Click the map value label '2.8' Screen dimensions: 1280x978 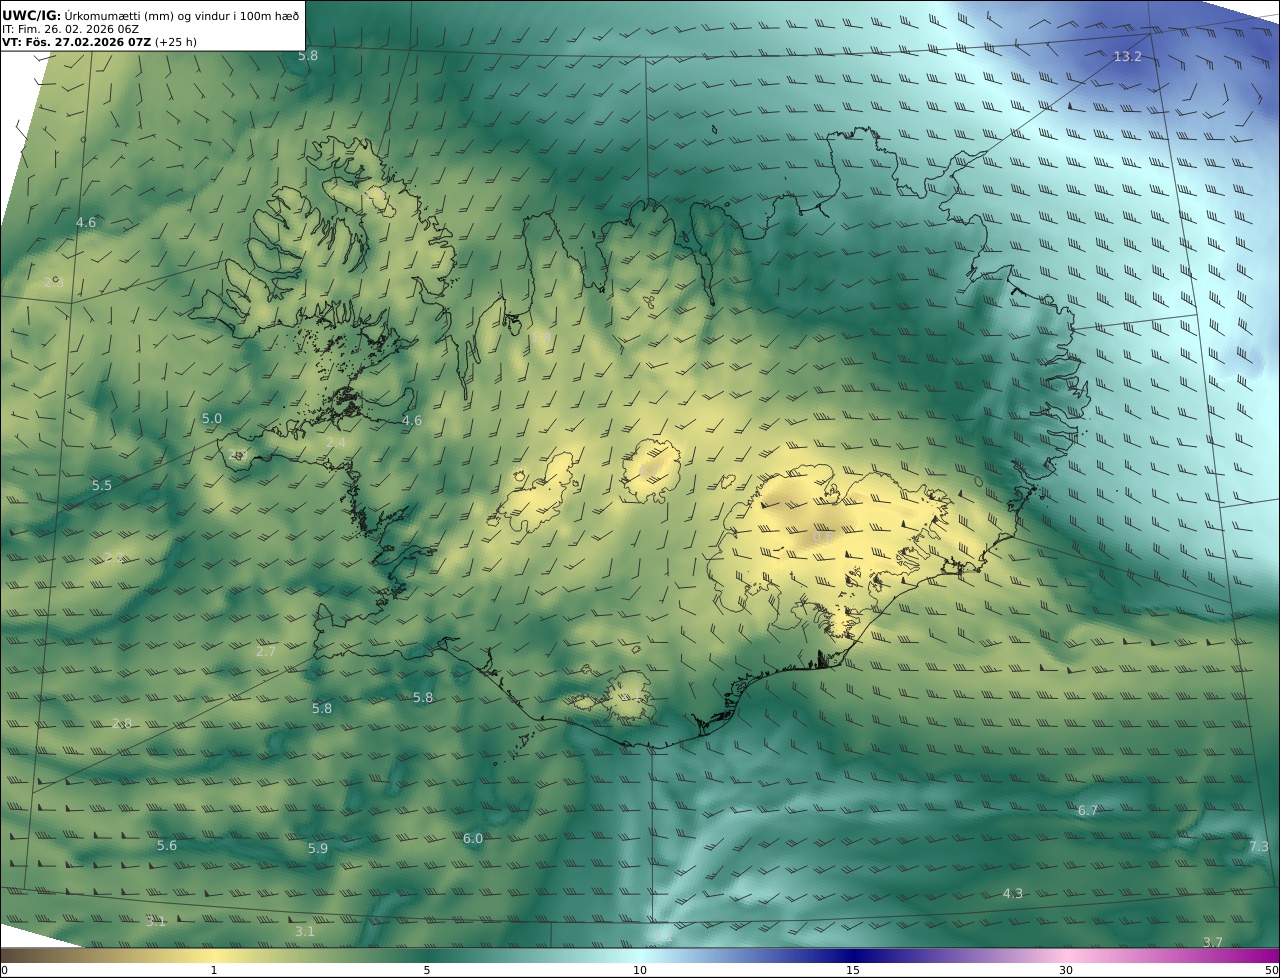coord(122,723)
